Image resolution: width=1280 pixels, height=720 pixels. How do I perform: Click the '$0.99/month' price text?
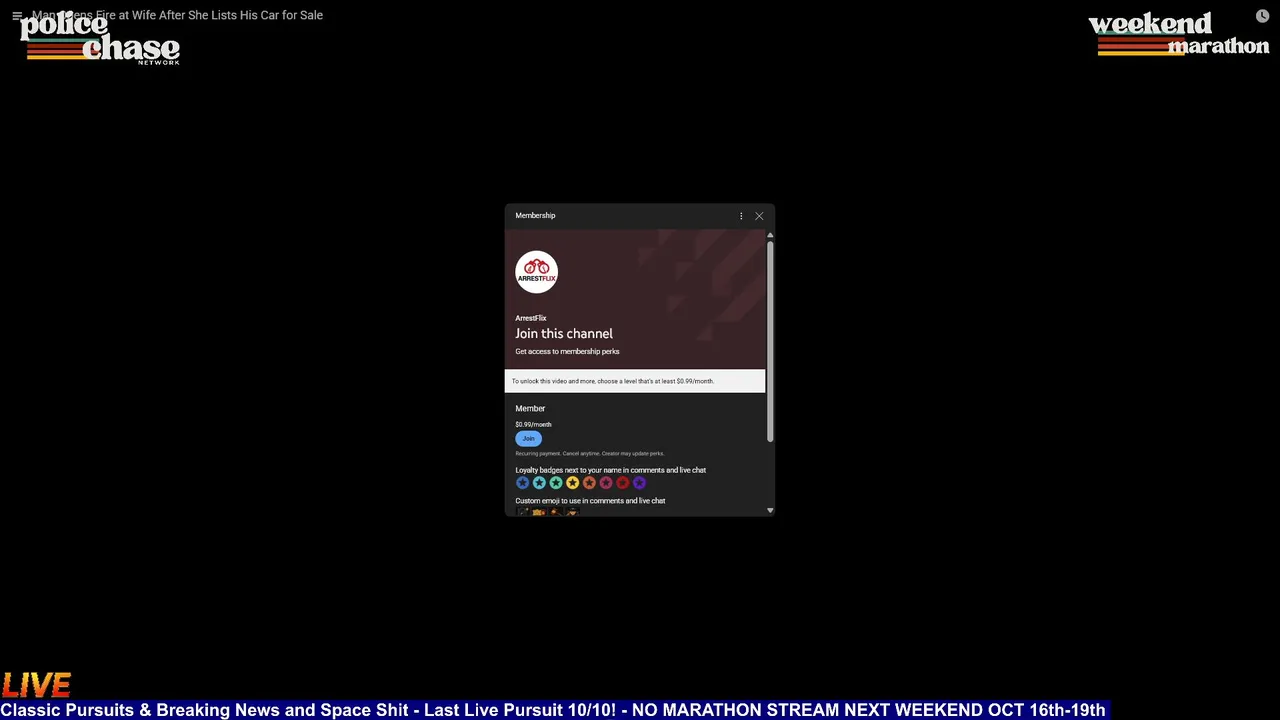533,425
